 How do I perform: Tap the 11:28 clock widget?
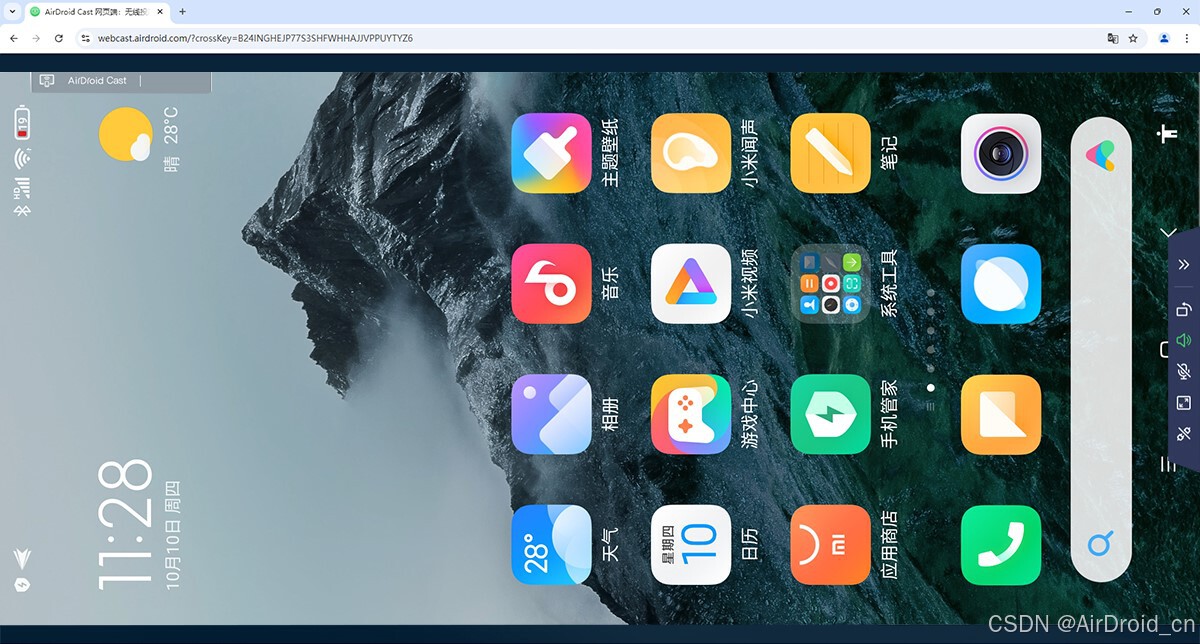point(125,523)
